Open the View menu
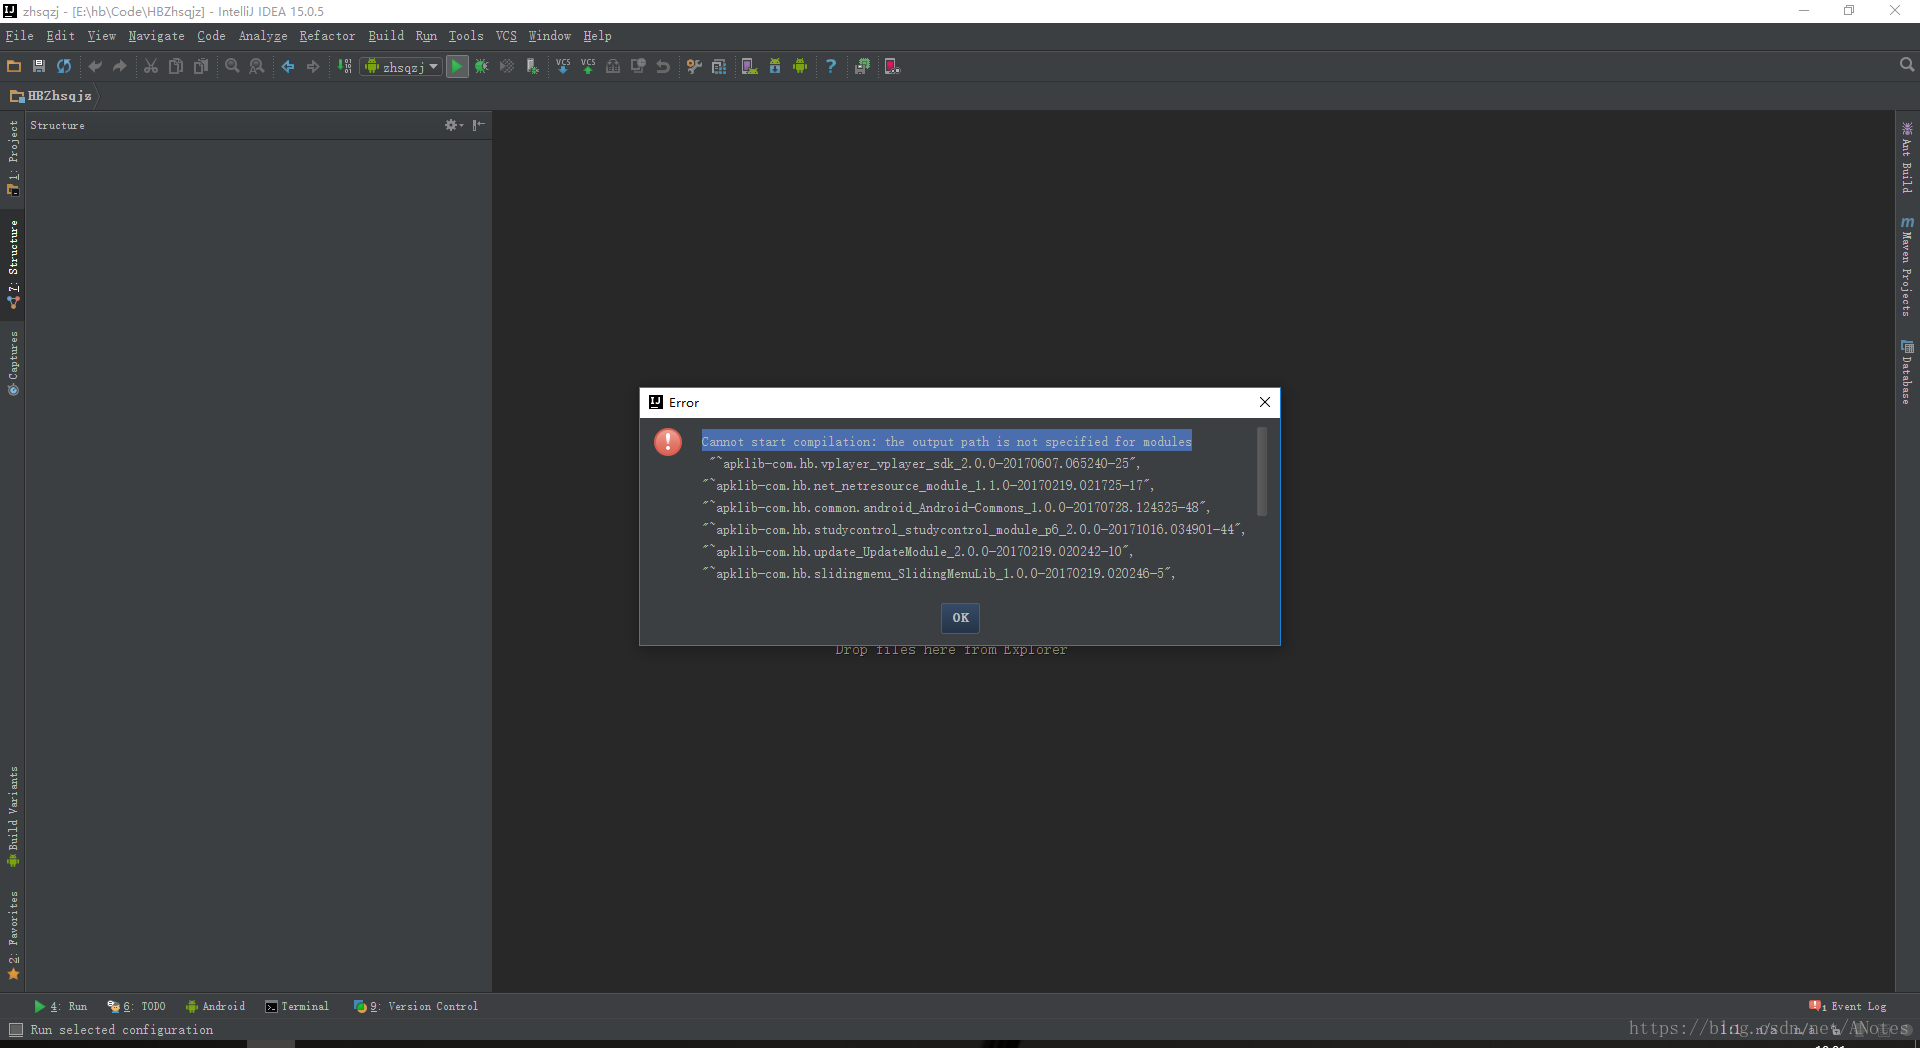 coord(101,36)
